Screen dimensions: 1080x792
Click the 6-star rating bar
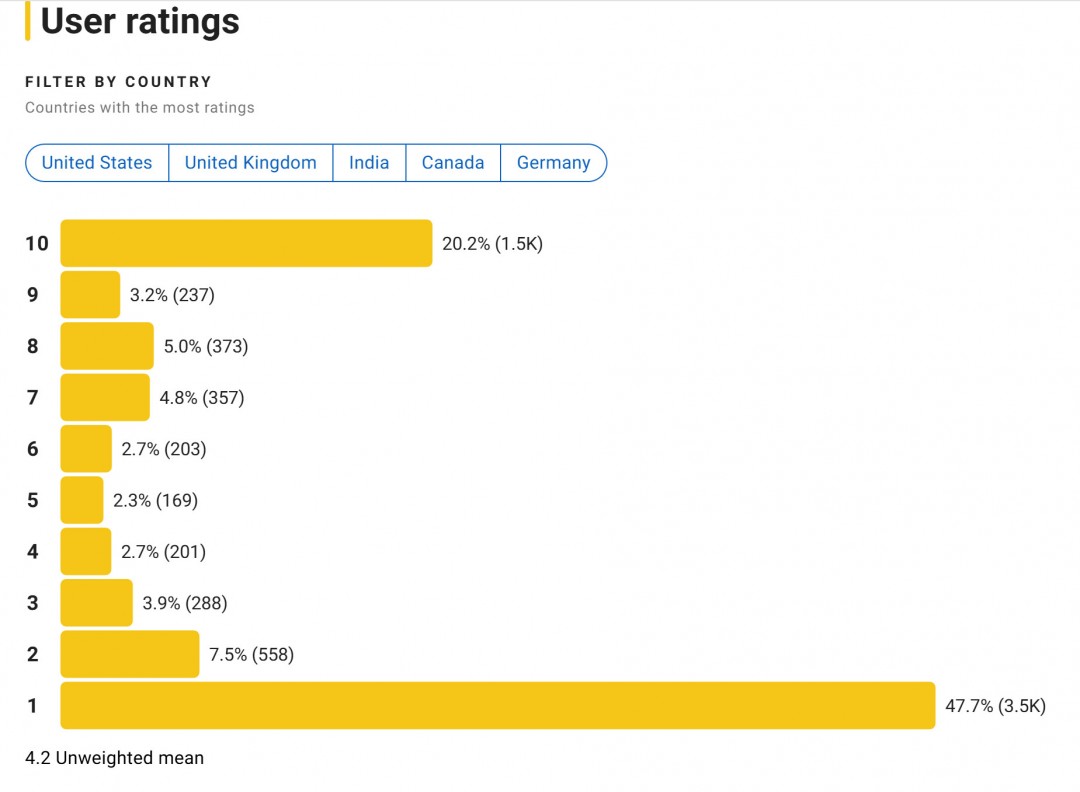pos(86,449)
